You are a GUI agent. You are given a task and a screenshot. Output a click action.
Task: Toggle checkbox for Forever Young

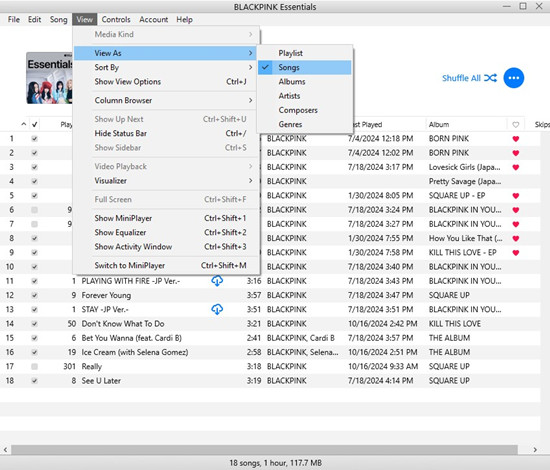coord(34,295)
